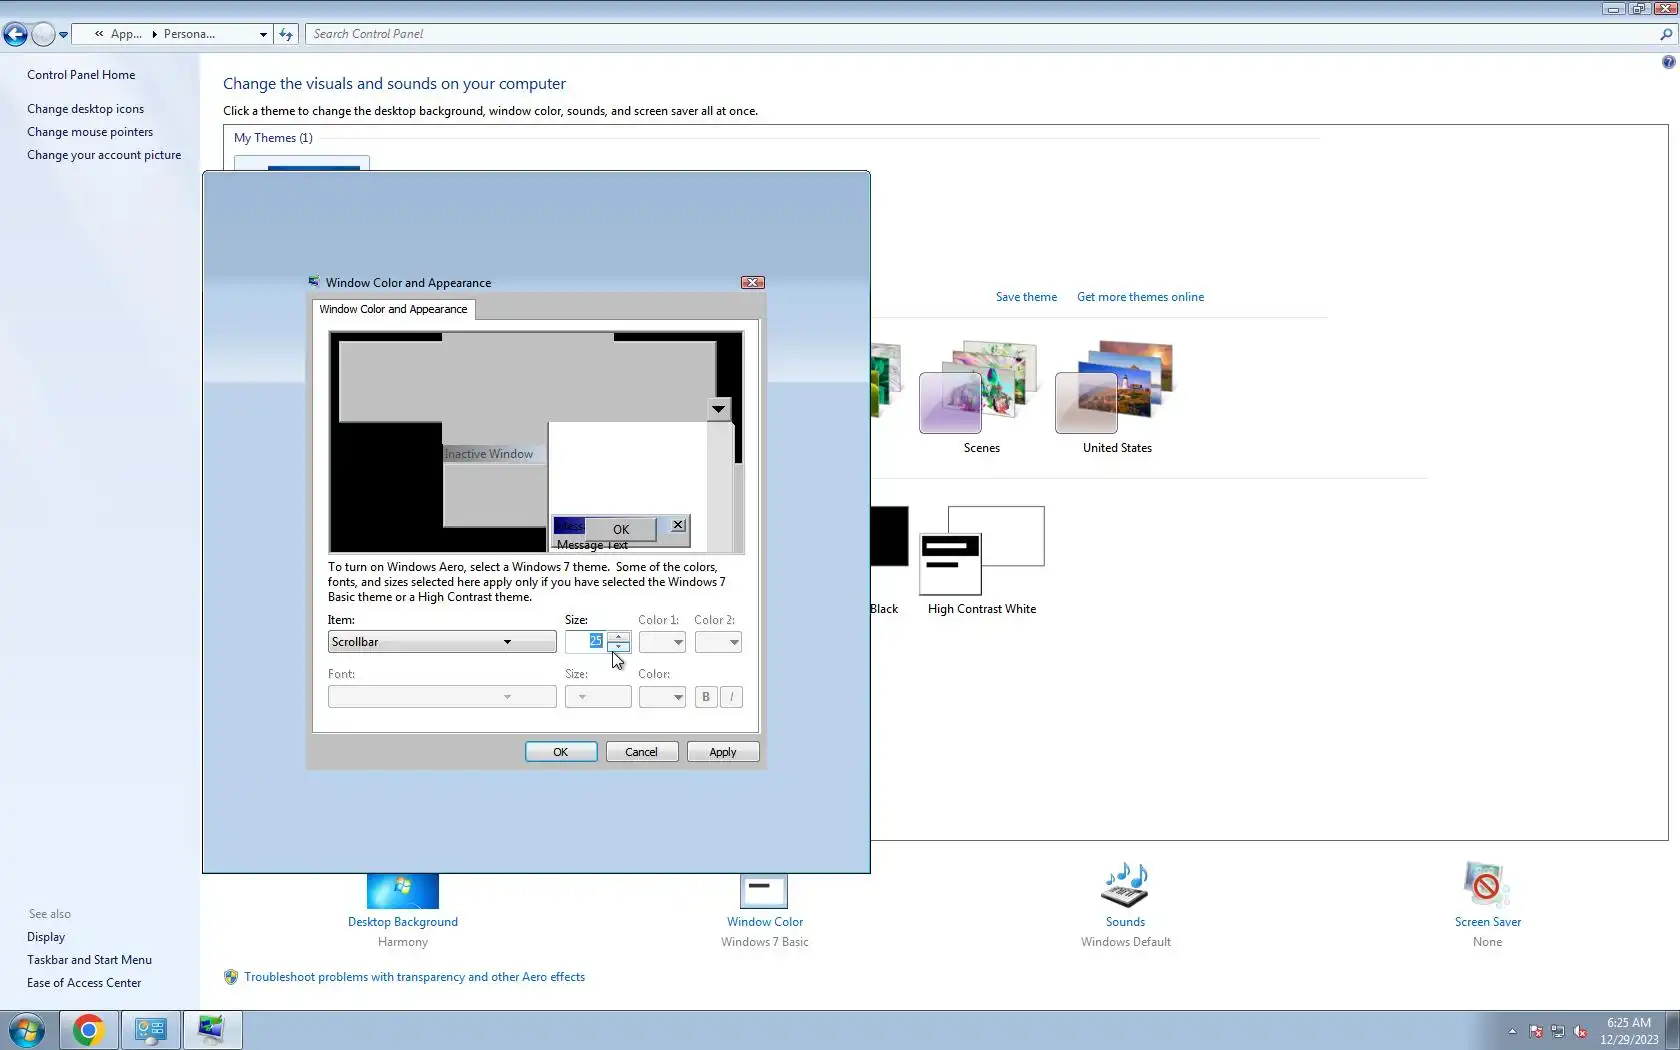Open the Action Center flag icon
This screenshot has height=1050, width=1680.
click(x=1535, y=1031)
